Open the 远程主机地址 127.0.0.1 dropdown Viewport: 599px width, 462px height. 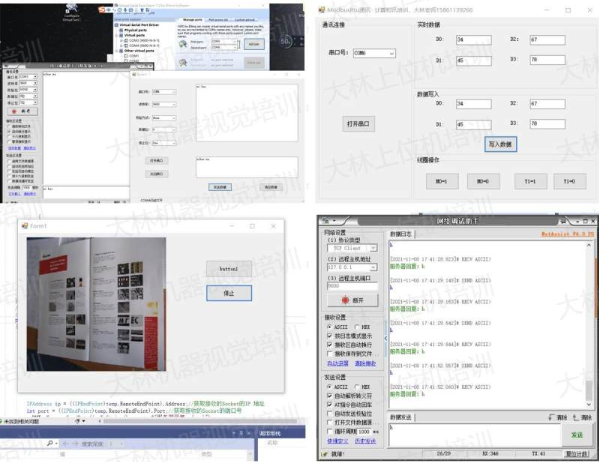(373, 267)
